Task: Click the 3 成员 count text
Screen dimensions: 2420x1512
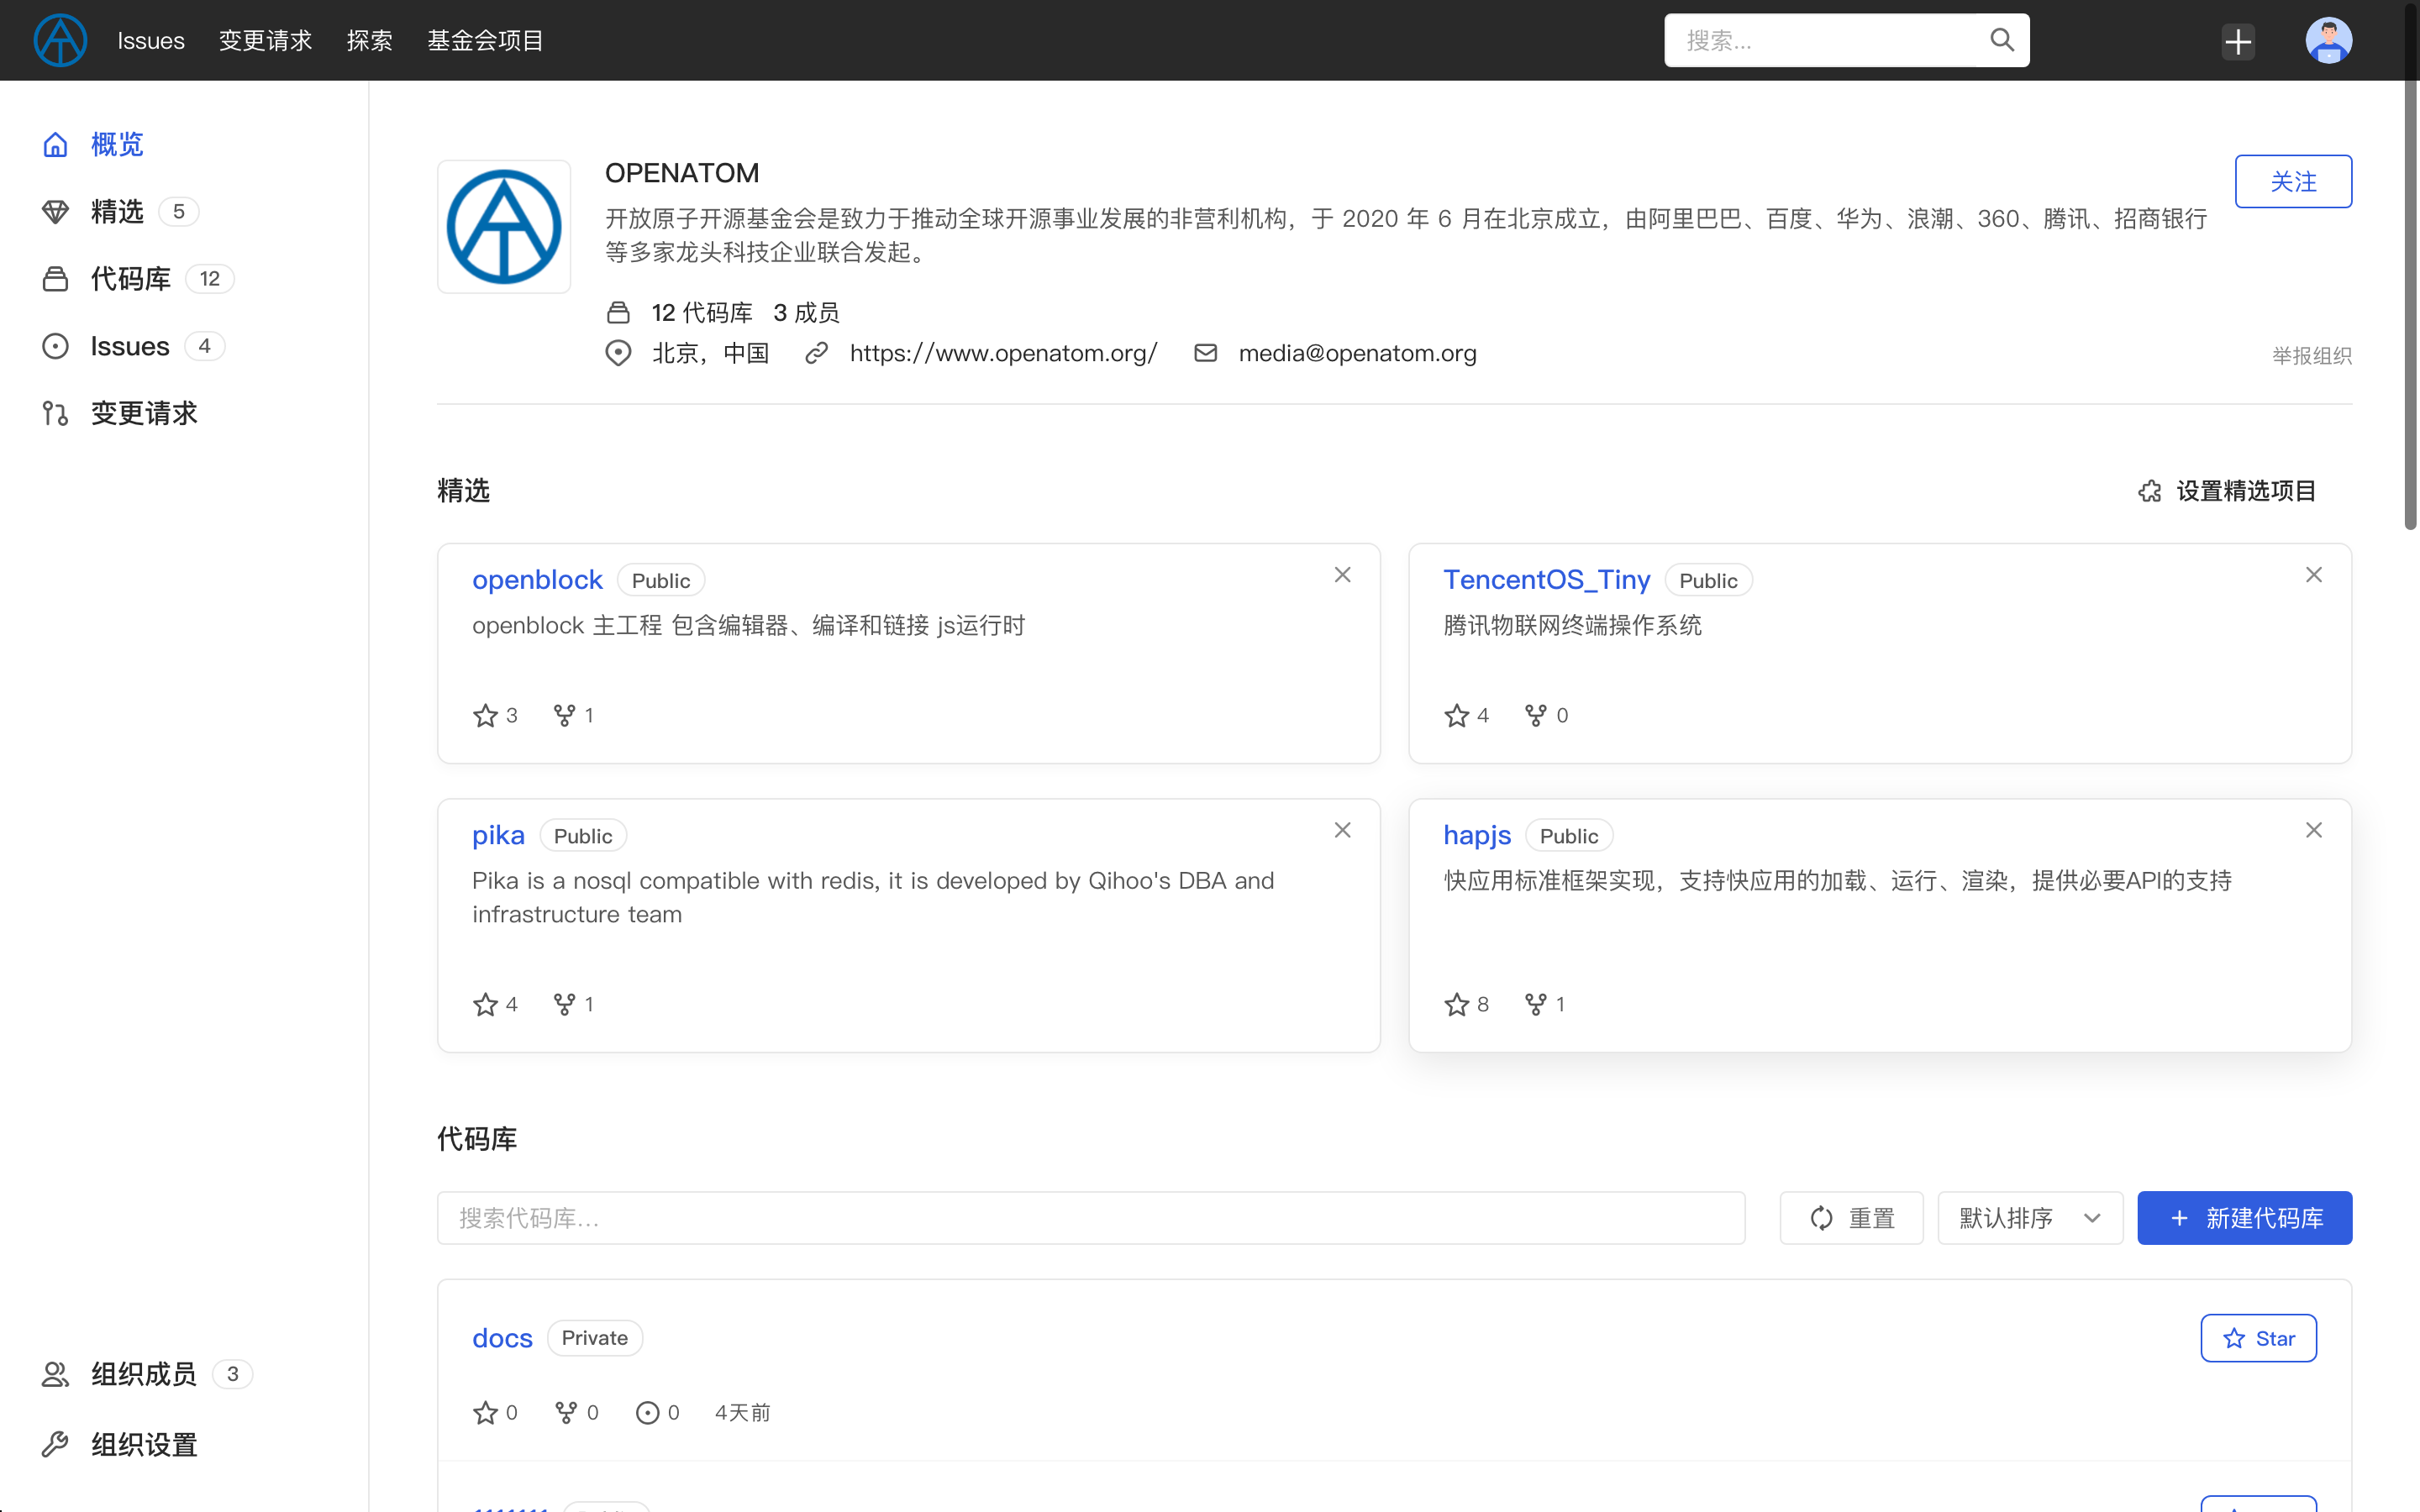Action: (x=806, y=313)
